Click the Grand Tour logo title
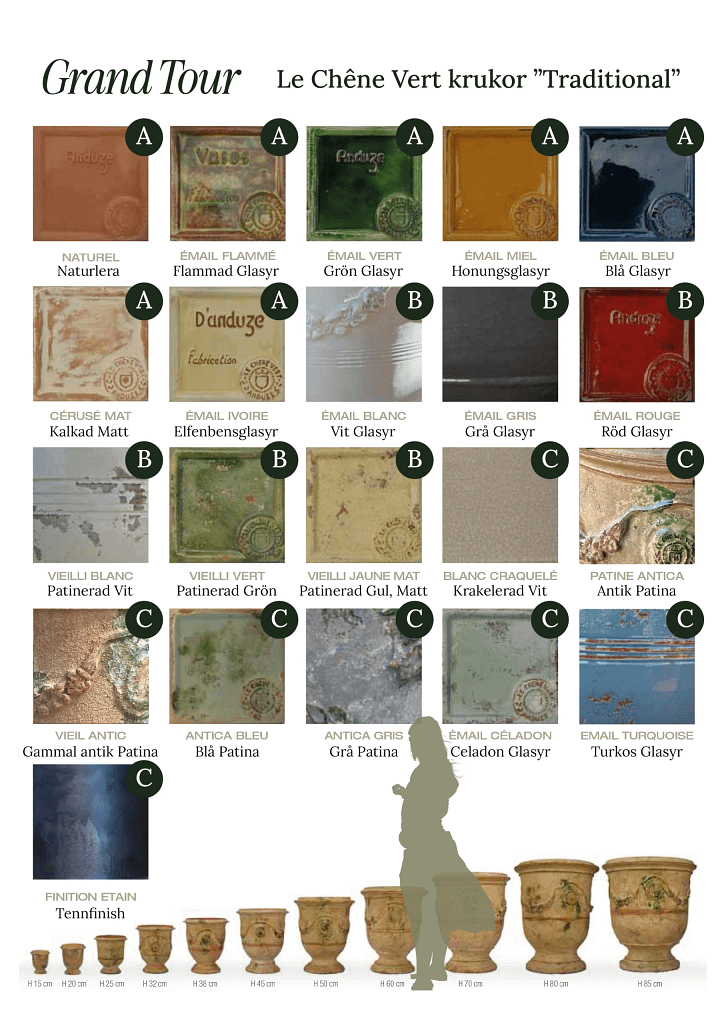 [x=141, y=78]
